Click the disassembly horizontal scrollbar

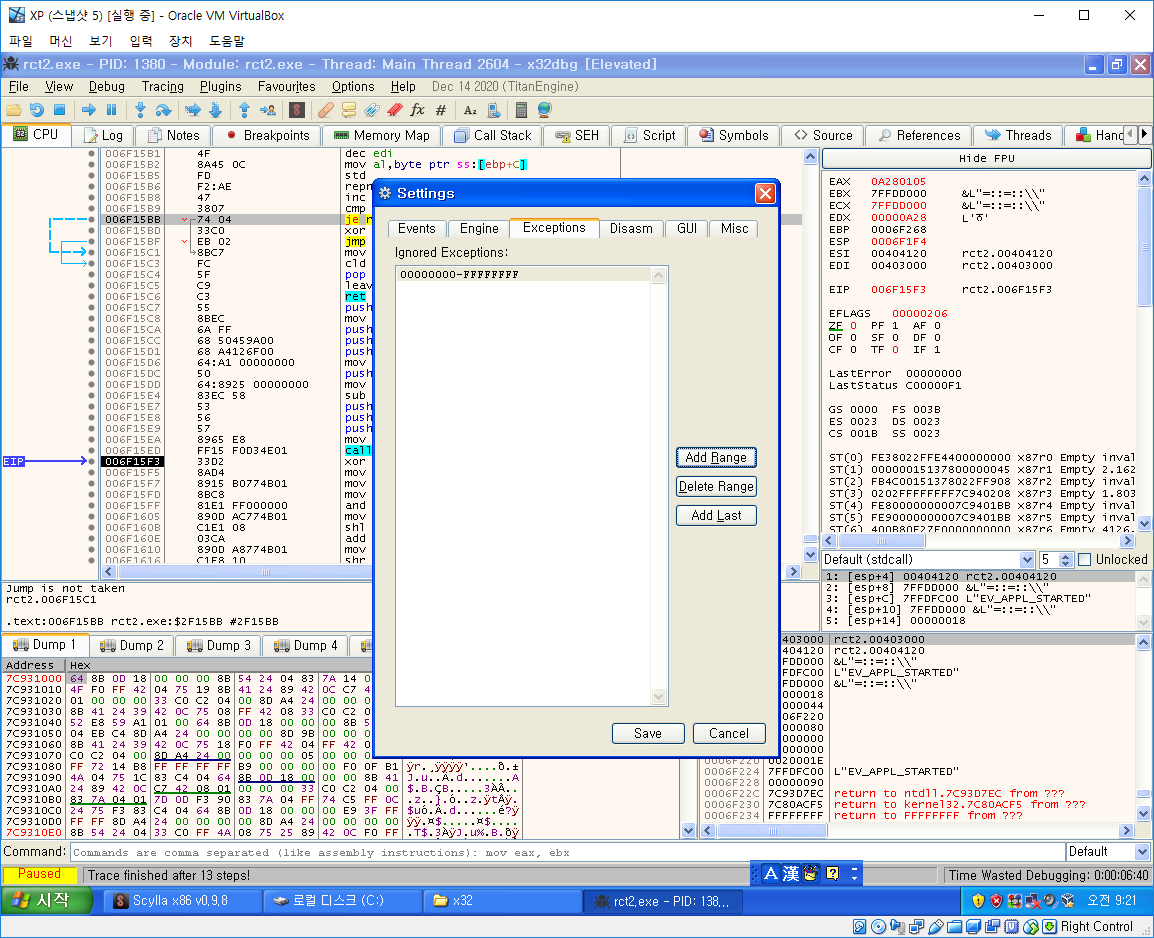click(451, 572)
